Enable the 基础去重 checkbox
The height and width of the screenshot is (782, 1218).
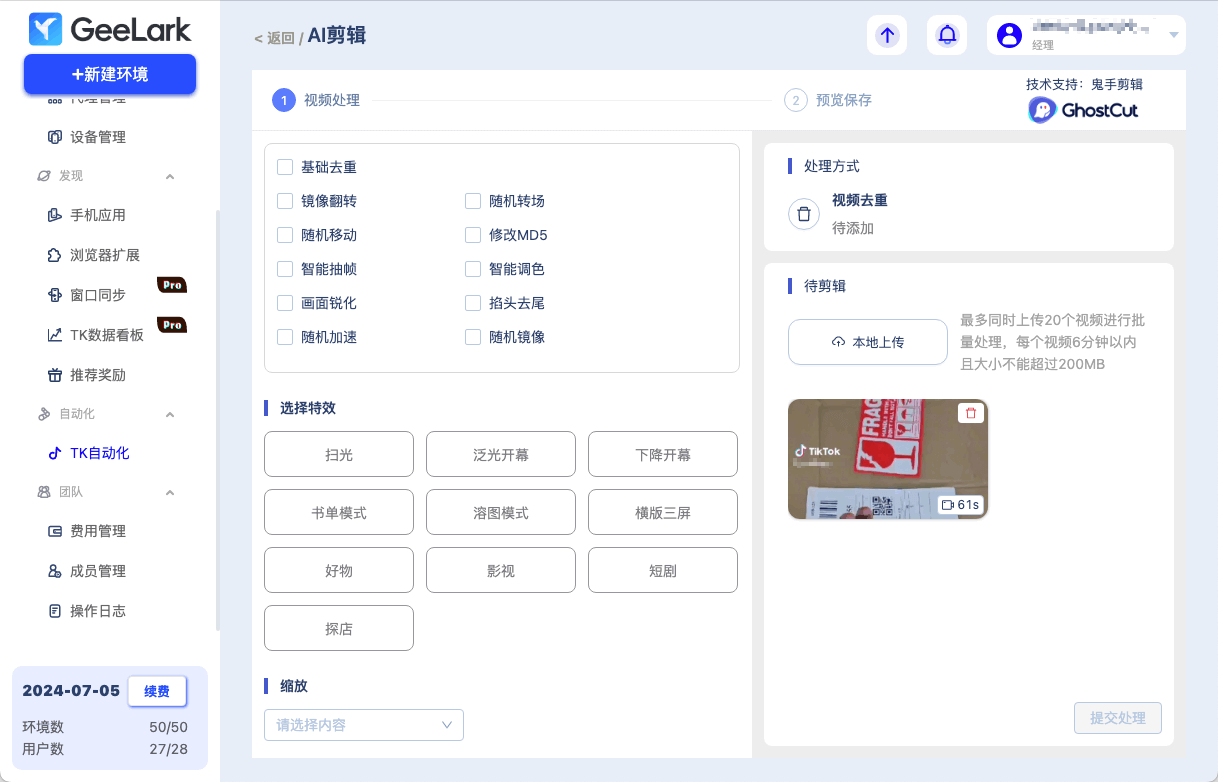coord(285,167)
